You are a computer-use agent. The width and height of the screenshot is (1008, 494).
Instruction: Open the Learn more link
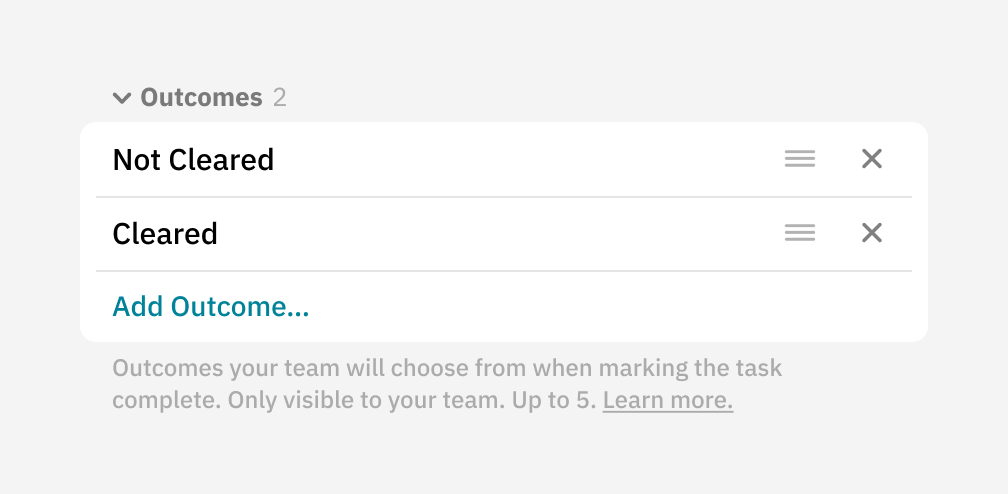tap(668, 401)
